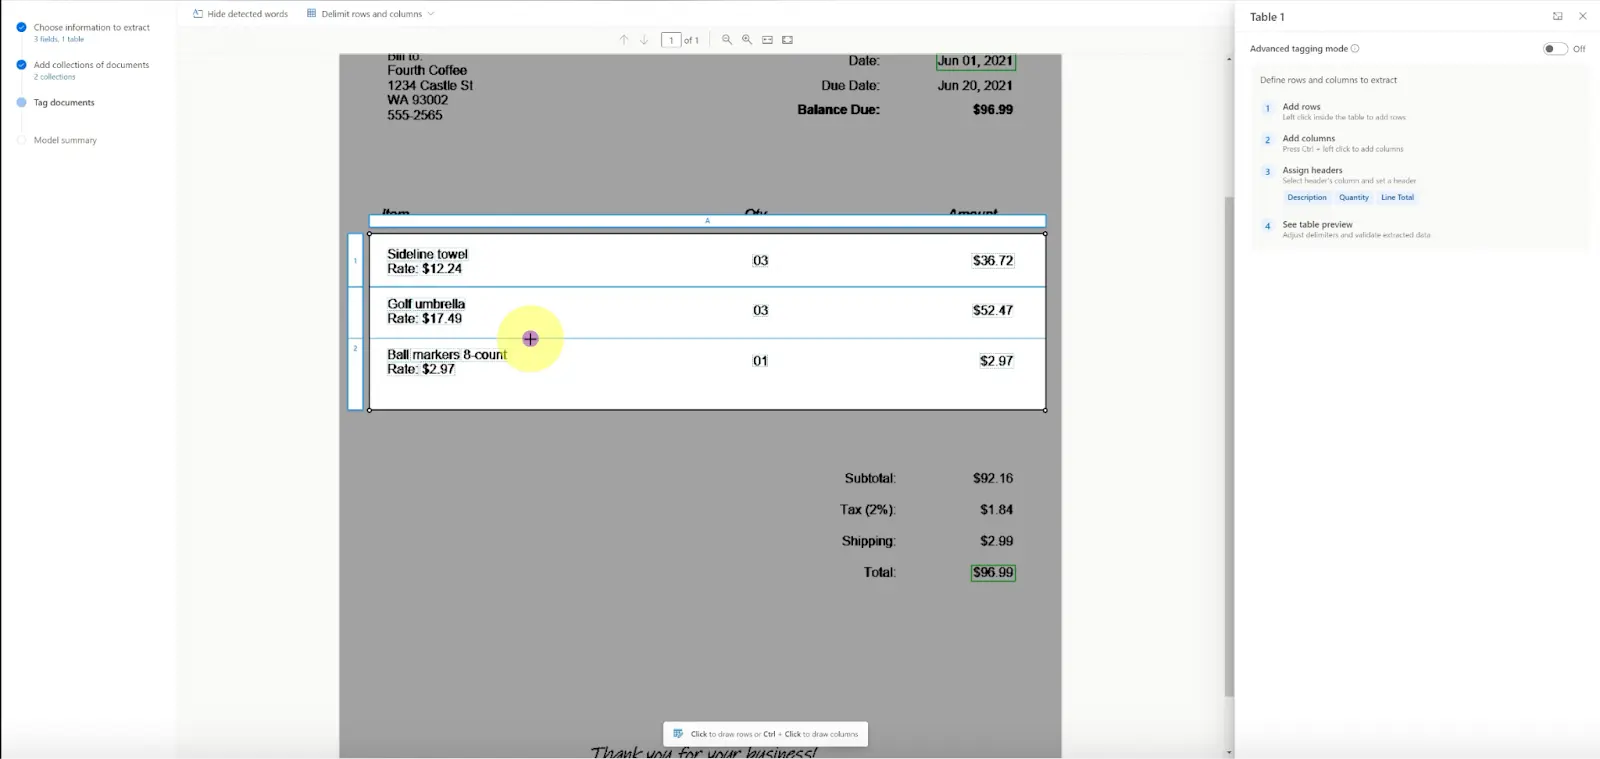1600x759 pixels.
Task: Click the expand icon in Table 1 panel
Action: (1557, 17)
